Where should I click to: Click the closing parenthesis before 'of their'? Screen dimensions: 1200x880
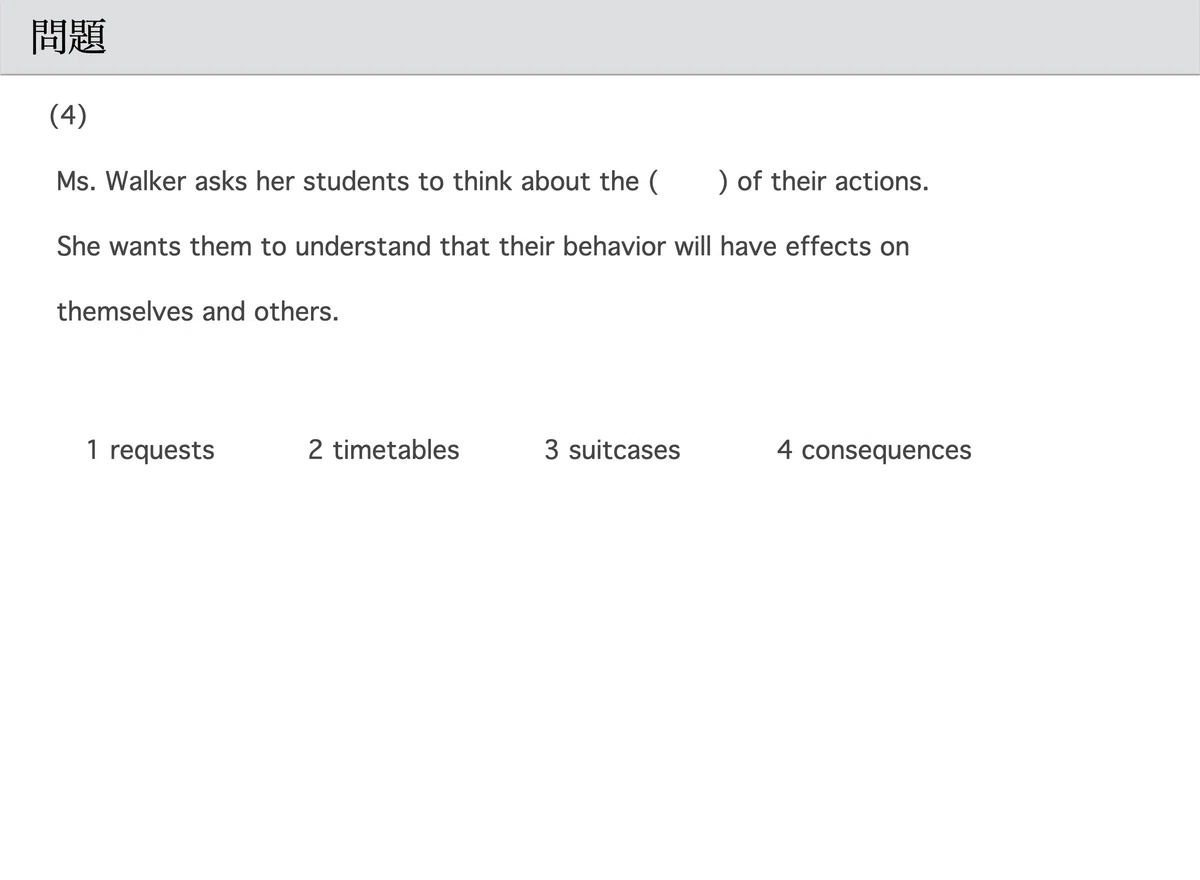(723, 182)
